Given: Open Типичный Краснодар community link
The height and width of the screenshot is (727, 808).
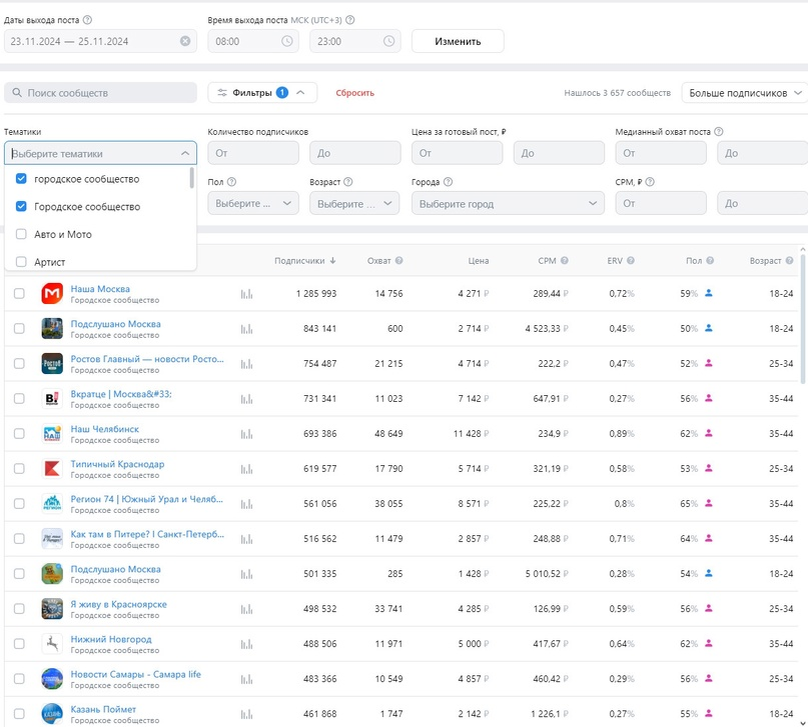Looking at the screenshot, I should point(117,464).
